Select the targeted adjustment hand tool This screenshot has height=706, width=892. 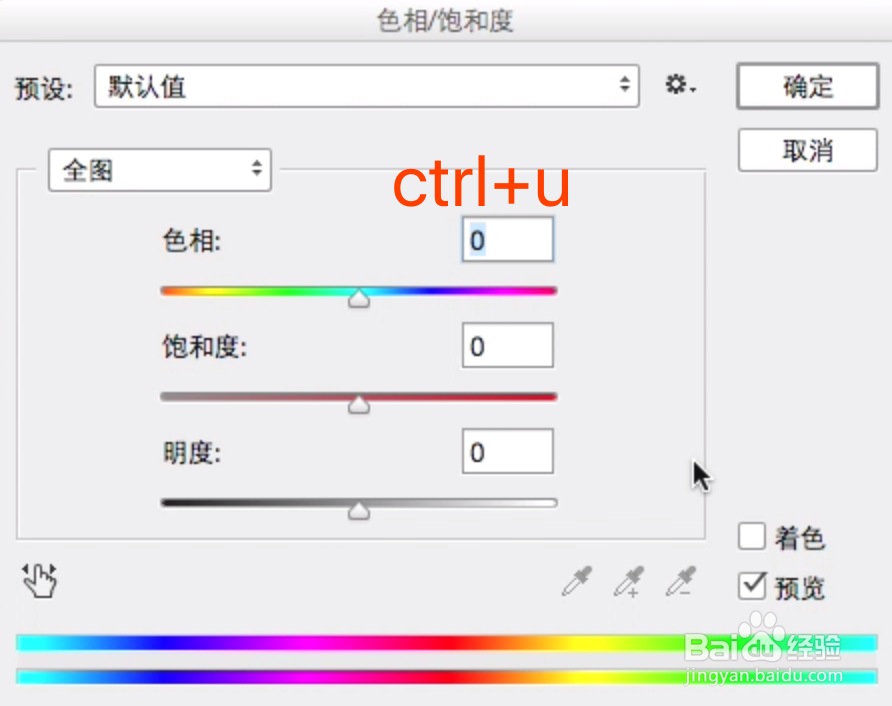click(39, 581)
